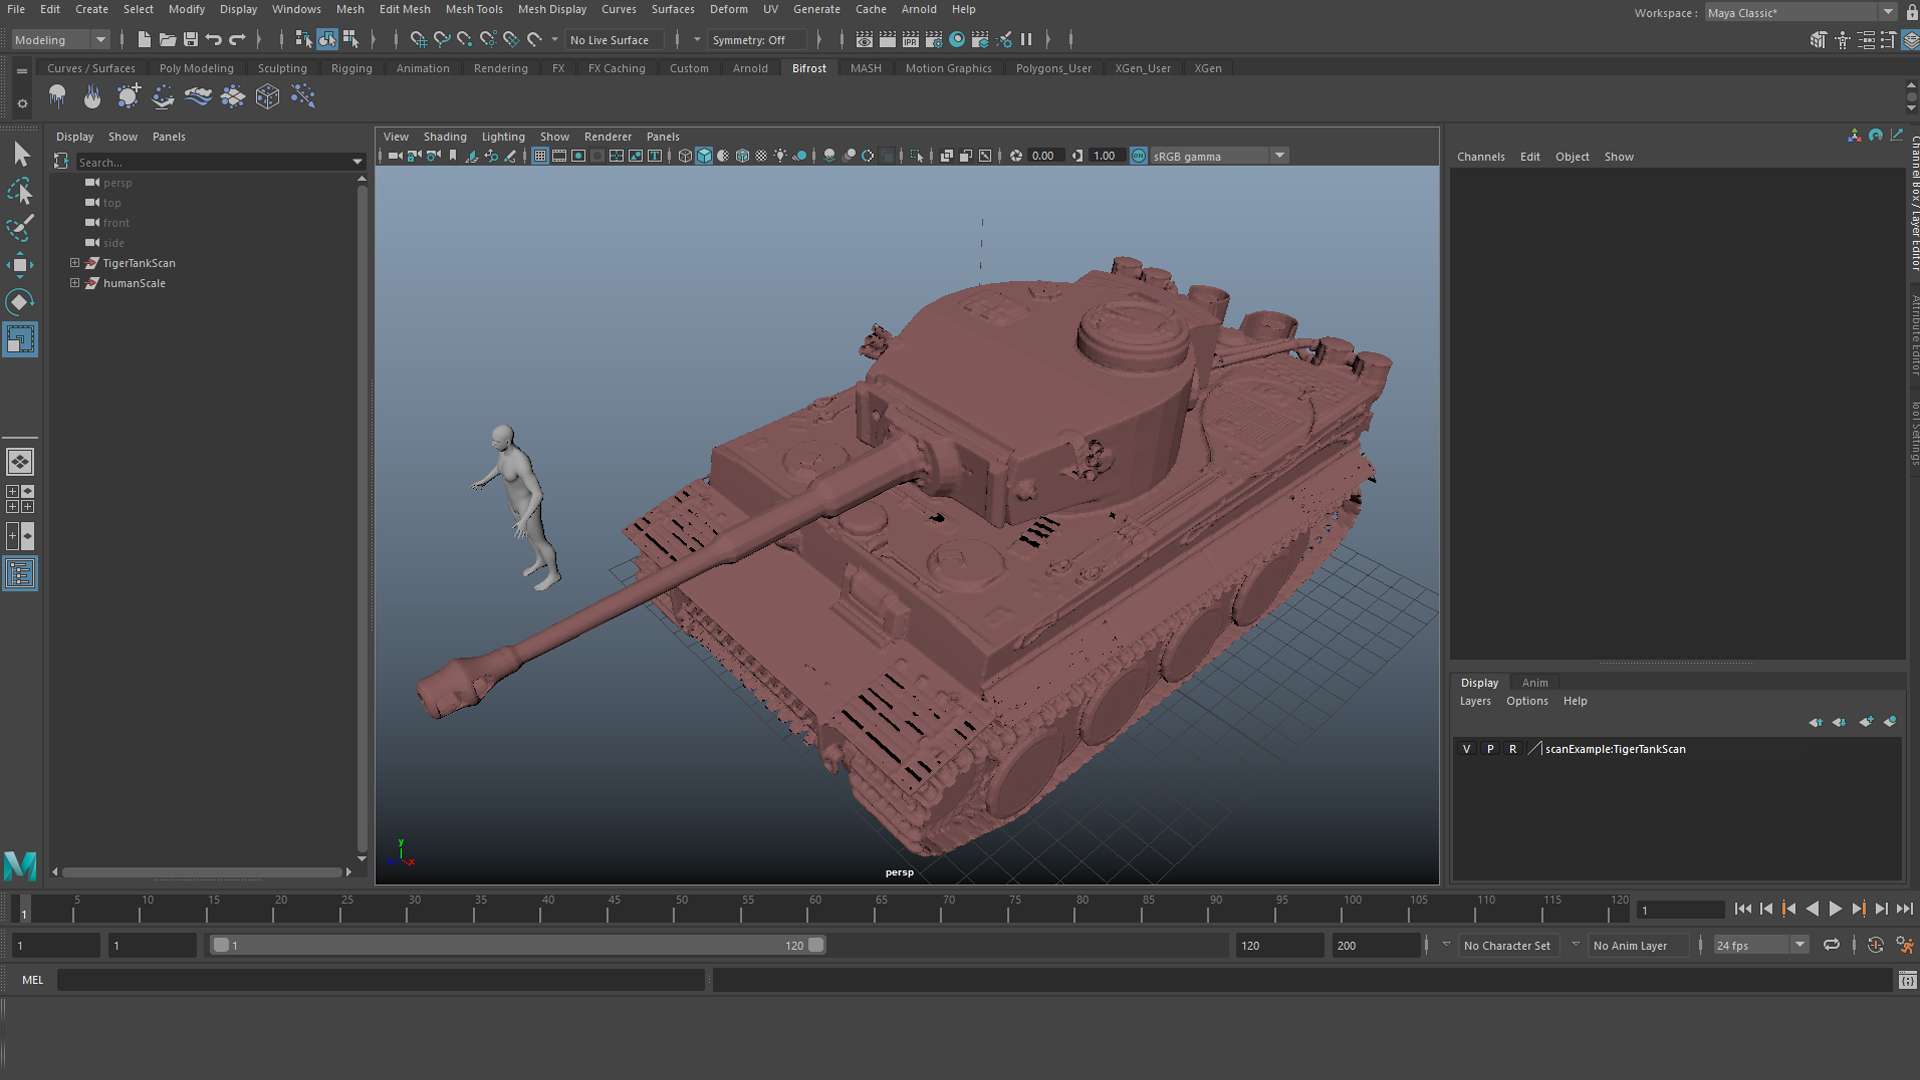
Task: Choose the Select tool arrow
Action: click(x=20, y=154)
